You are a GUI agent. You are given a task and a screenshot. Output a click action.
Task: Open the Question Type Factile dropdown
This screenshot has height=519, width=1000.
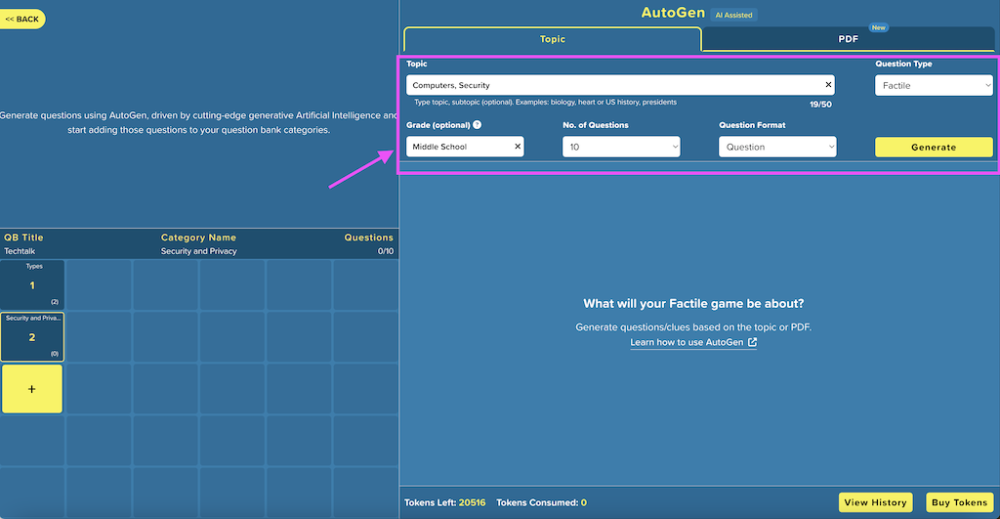click(933, 85)
